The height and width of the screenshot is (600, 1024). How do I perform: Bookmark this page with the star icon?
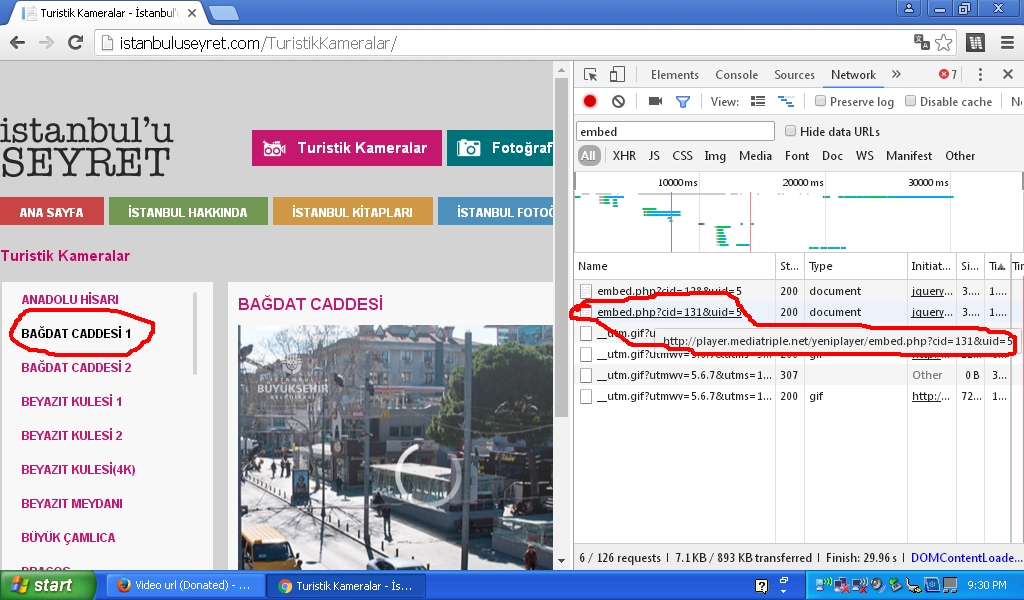click(x=943, y=43)
